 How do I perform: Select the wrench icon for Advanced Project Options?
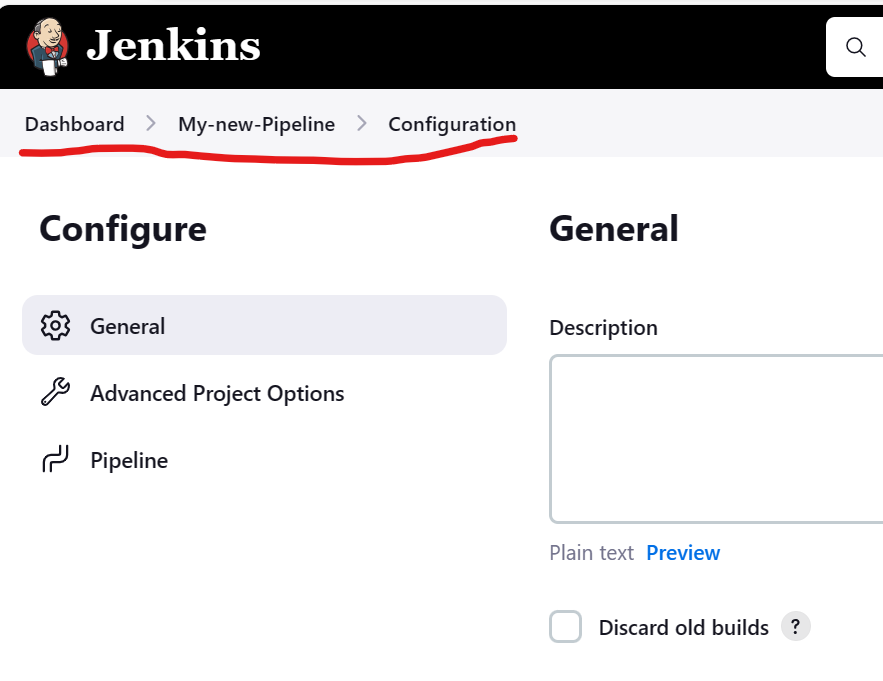pyautogui.click(x=56, y=393)
